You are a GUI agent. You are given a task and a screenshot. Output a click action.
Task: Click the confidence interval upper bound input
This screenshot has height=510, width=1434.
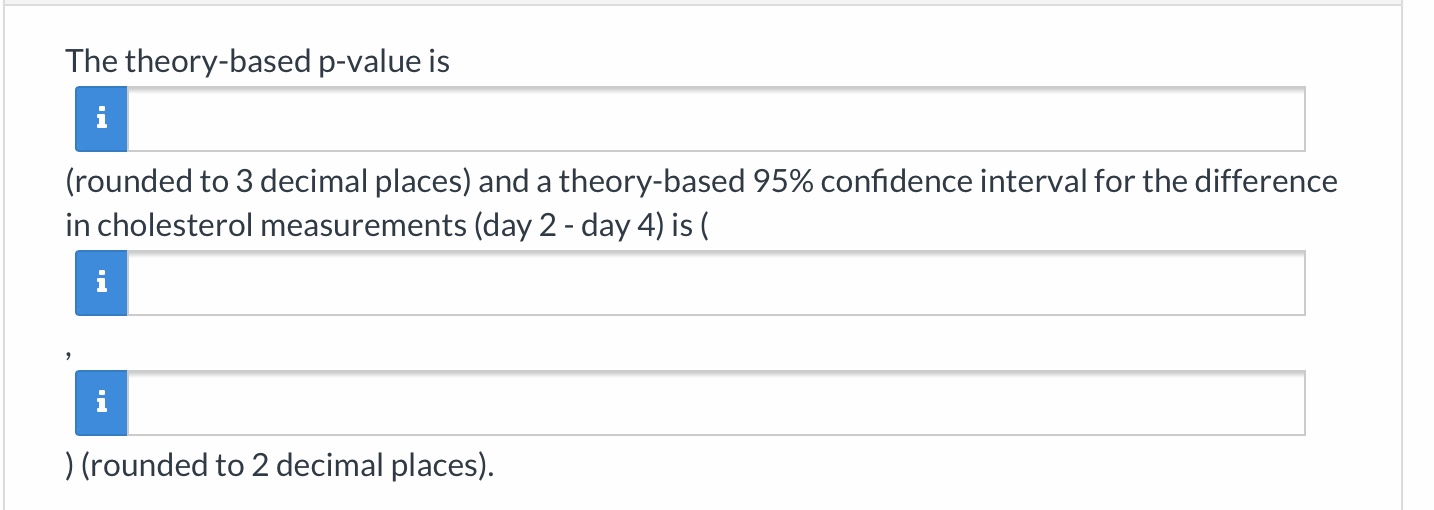(715, 403)
